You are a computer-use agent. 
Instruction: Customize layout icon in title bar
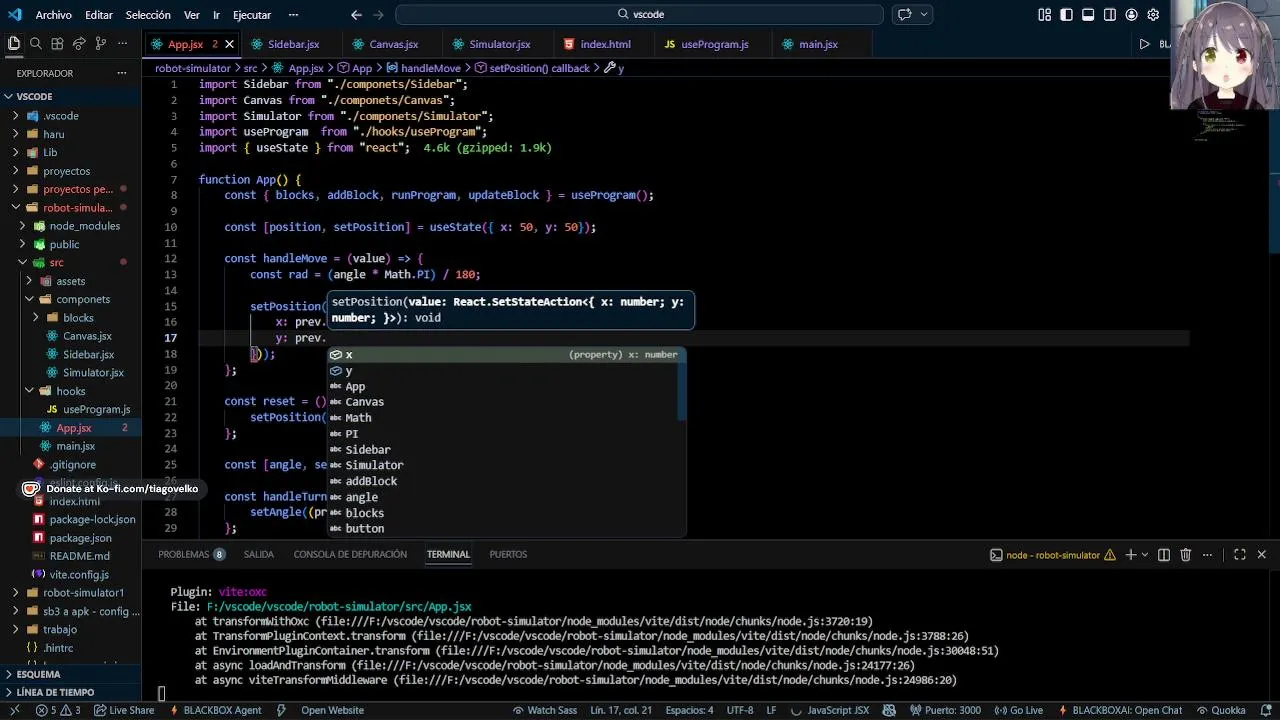pyautogui.click(x=1045, y=15)
